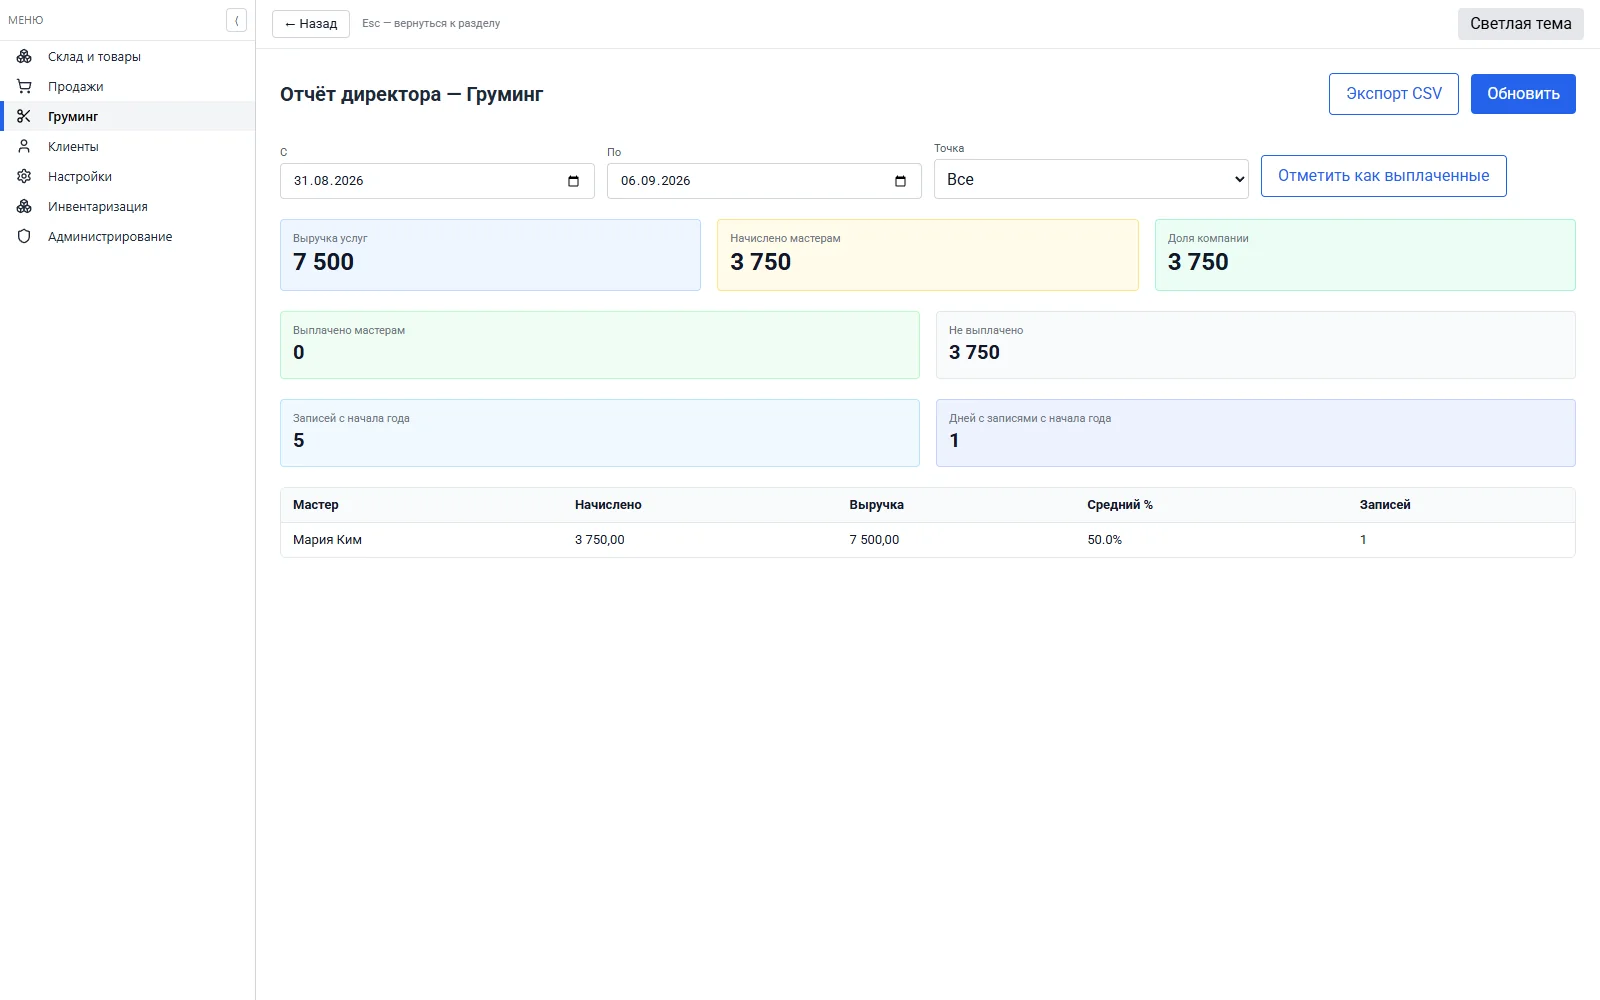Expand the Точка dropdown showing Все
1600x1000 pixels.
click(x=1091, y=179)
